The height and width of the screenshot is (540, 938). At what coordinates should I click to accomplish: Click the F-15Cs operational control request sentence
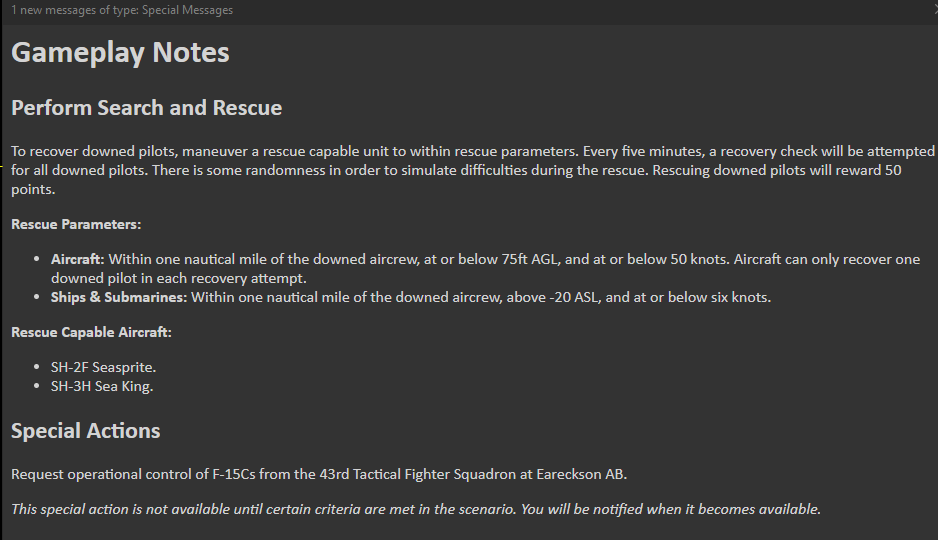click(x=319, y=474)
